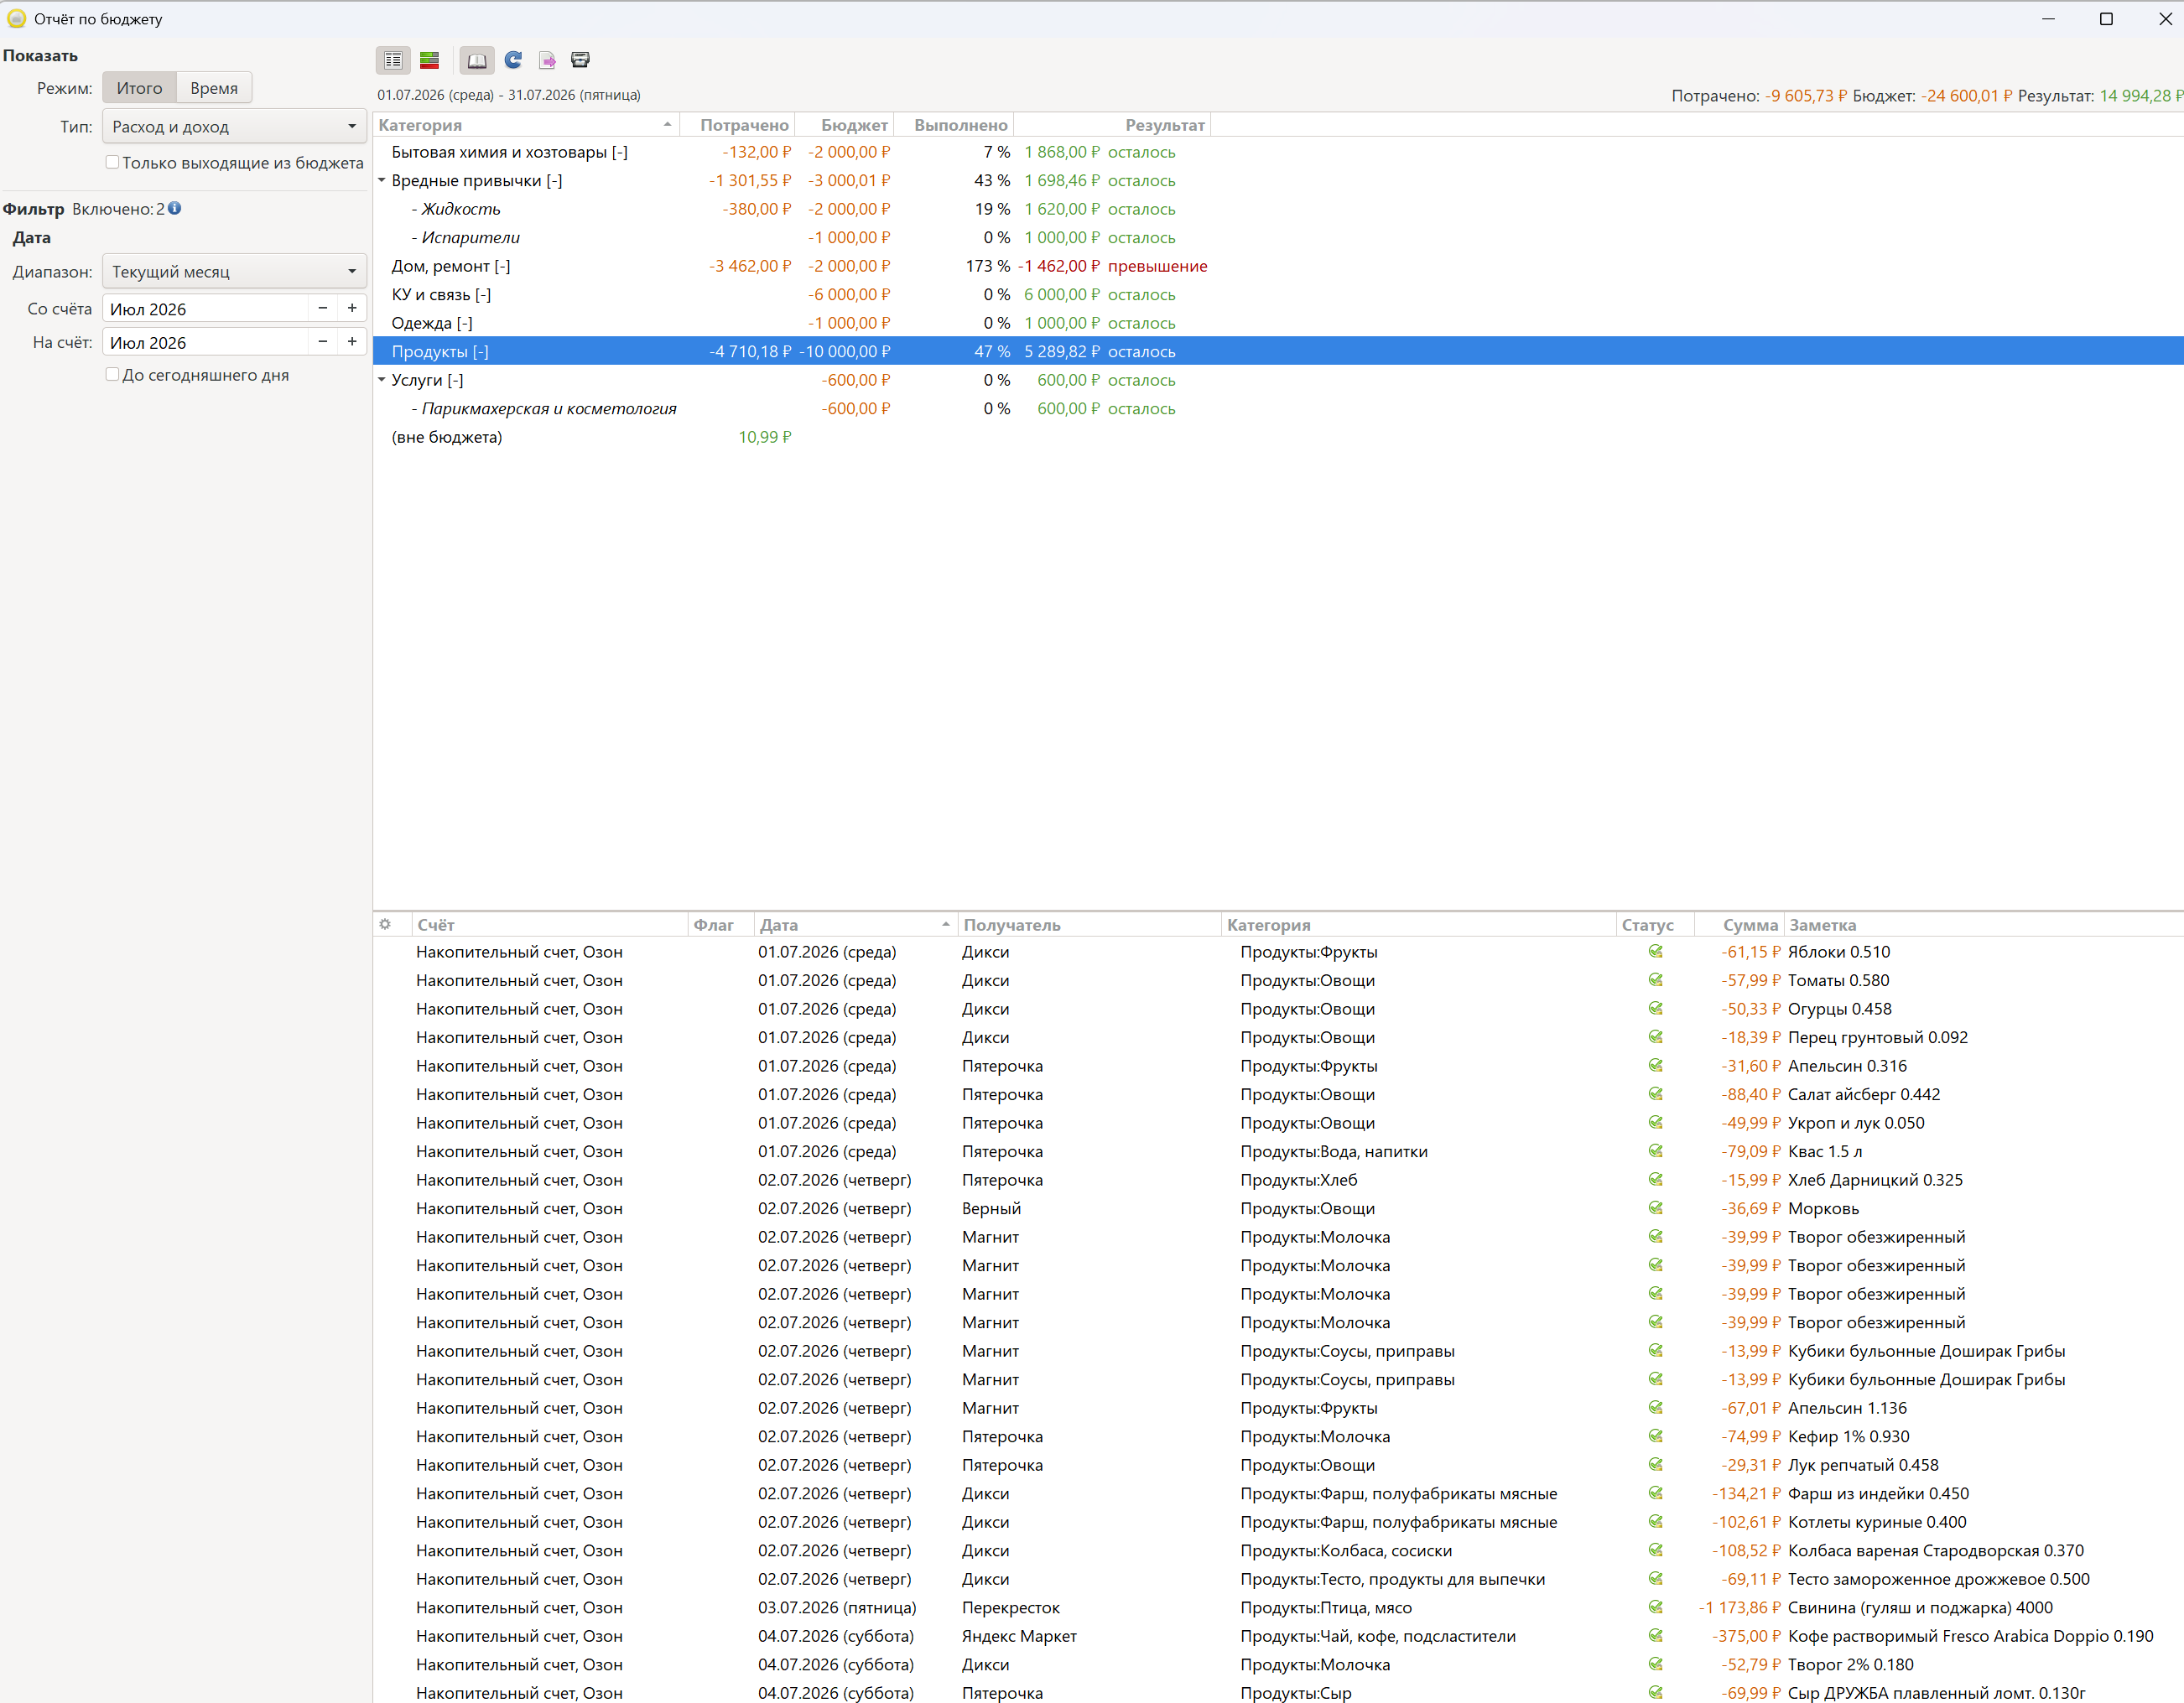Click the status icon on the Морковь row
This screenshot has height=1703, width=2184.
[1656, 1208]
